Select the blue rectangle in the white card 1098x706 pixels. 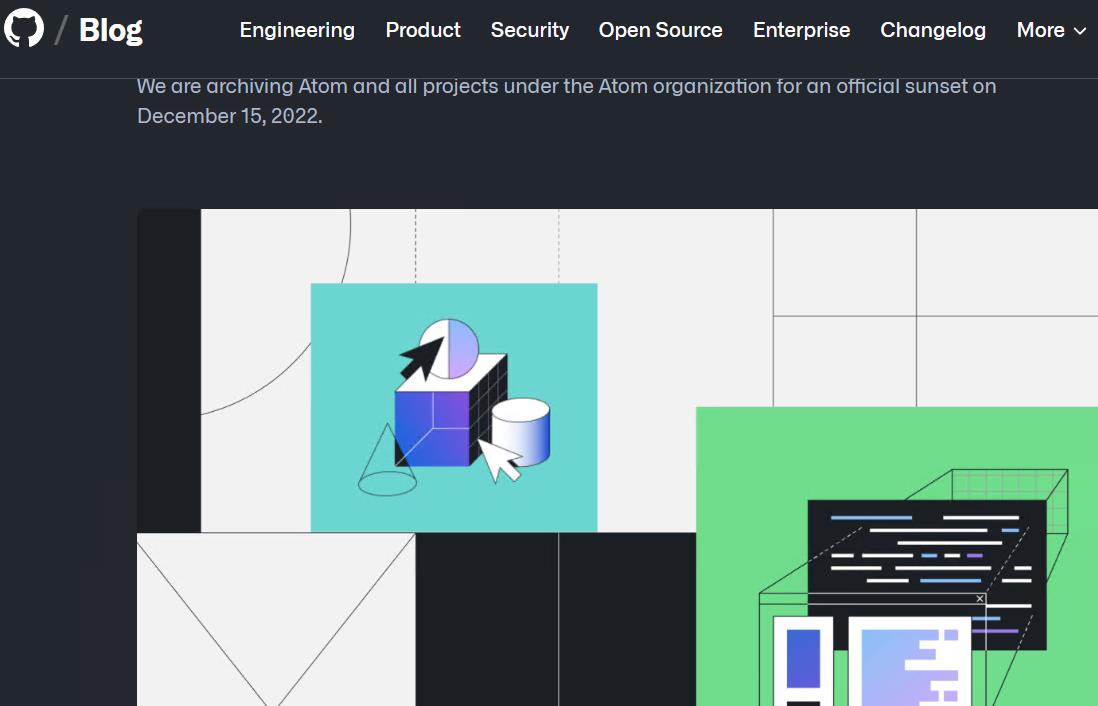tap(803, 659)
